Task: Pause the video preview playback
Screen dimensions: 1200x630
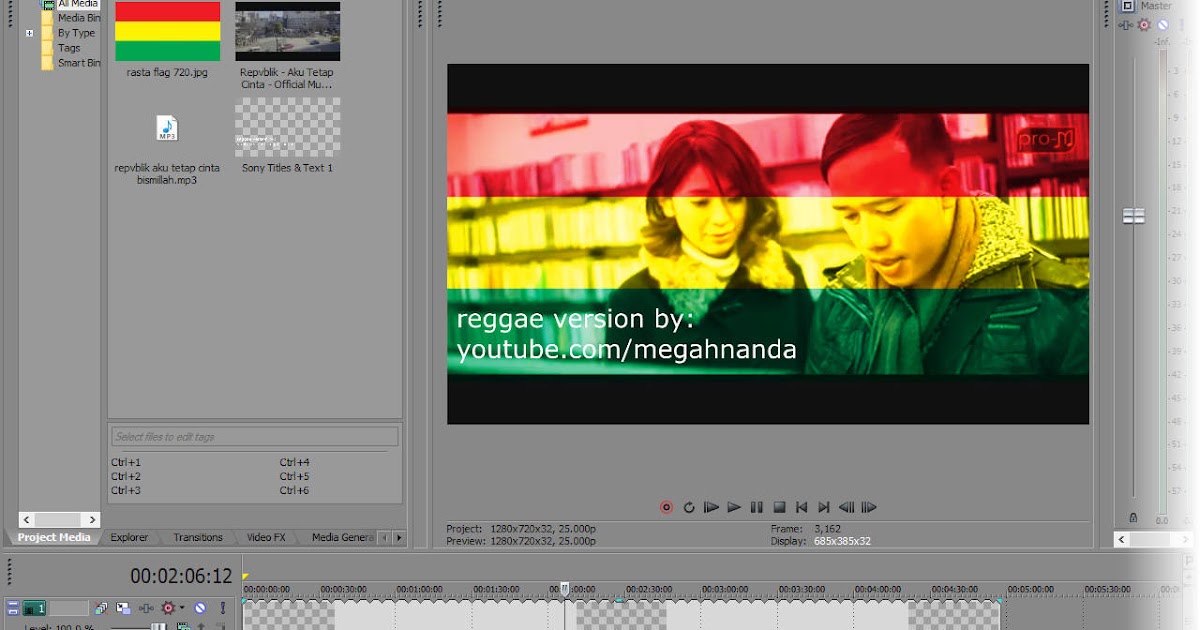Action: (757, 507)
